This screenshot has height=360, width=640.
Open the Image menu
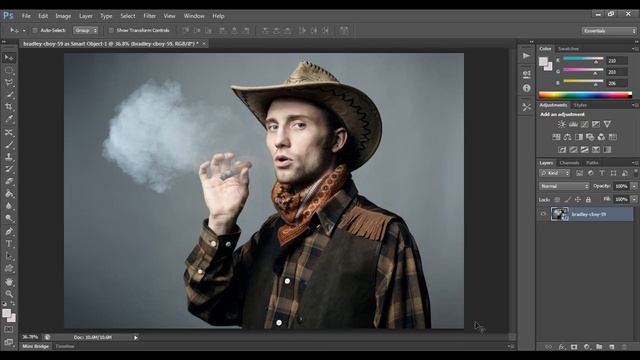click(63, 16)
